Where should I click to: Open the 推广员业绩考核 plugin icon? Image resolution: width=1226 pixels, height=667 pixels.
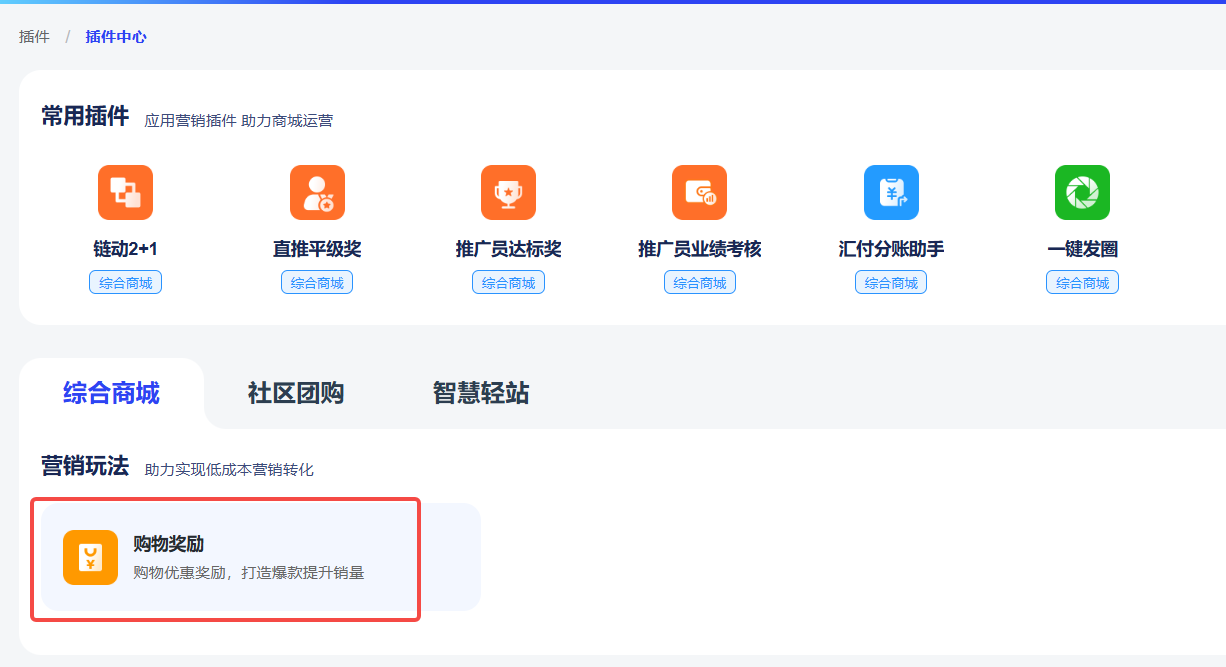699,192
